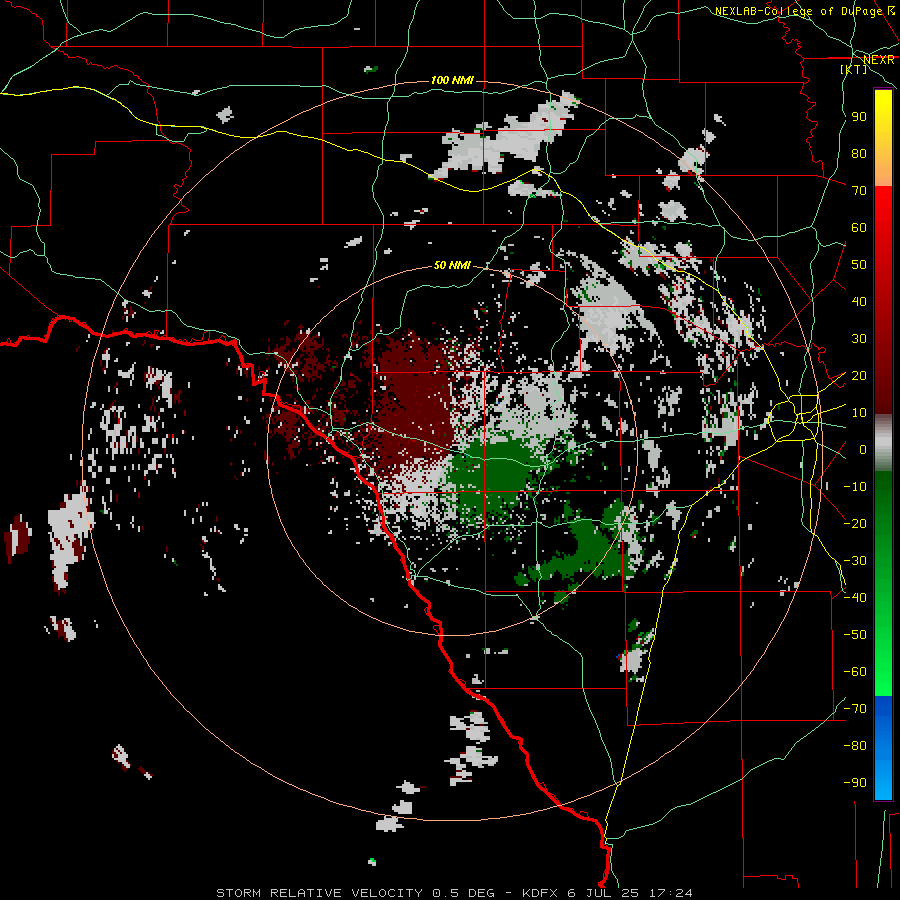Select the "30" value on velocity scale

(859, 339)
